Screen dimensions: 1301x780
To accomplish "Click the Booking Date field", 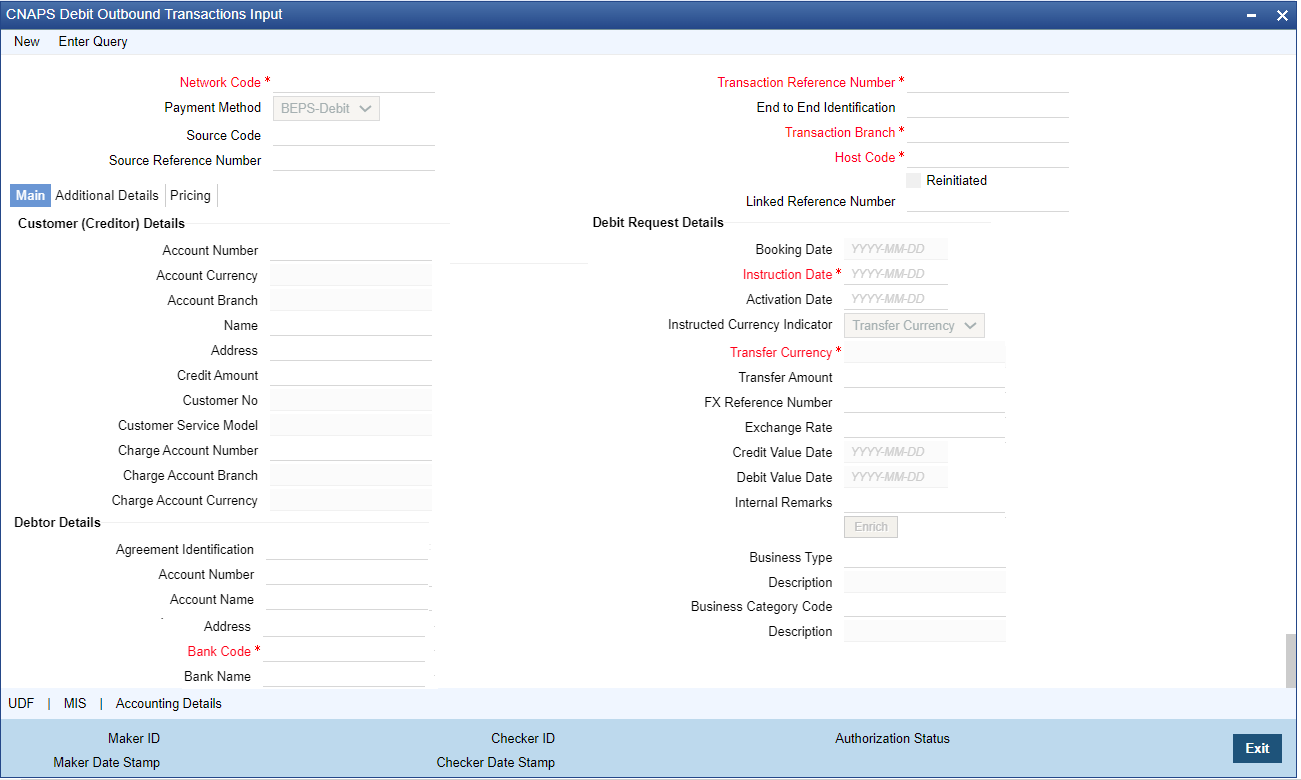I will click(x=896, y=249).
